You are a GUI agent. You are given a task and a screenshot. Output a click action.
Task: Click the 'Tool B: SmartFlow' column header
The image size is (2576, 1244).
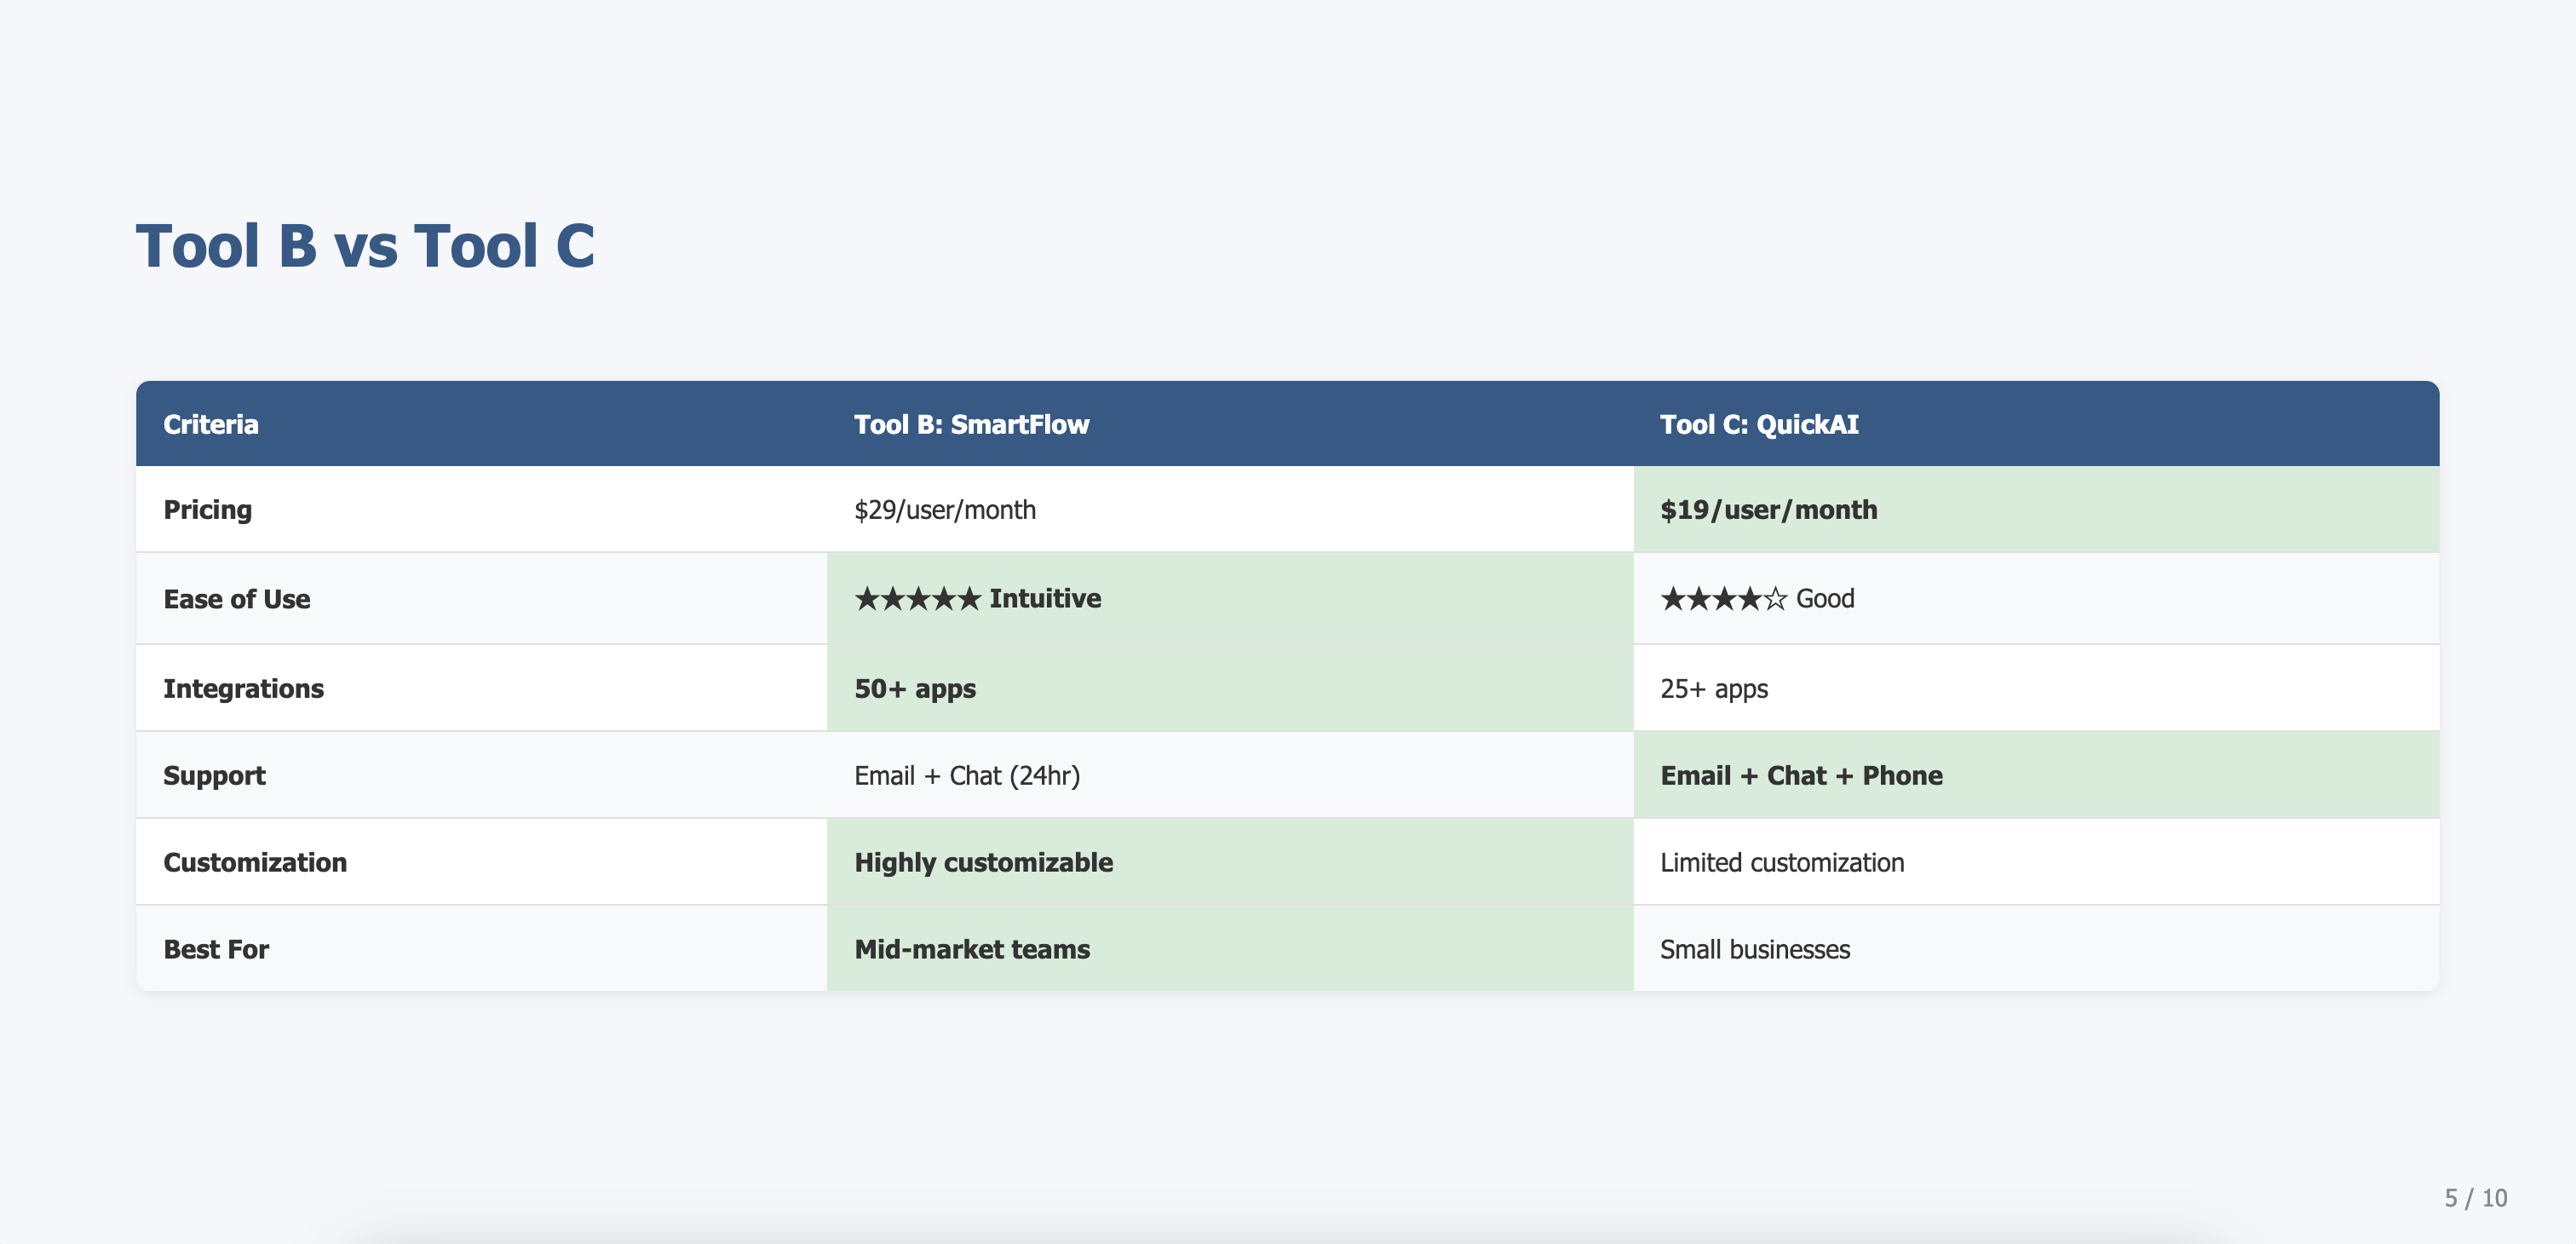coord(971,424)
